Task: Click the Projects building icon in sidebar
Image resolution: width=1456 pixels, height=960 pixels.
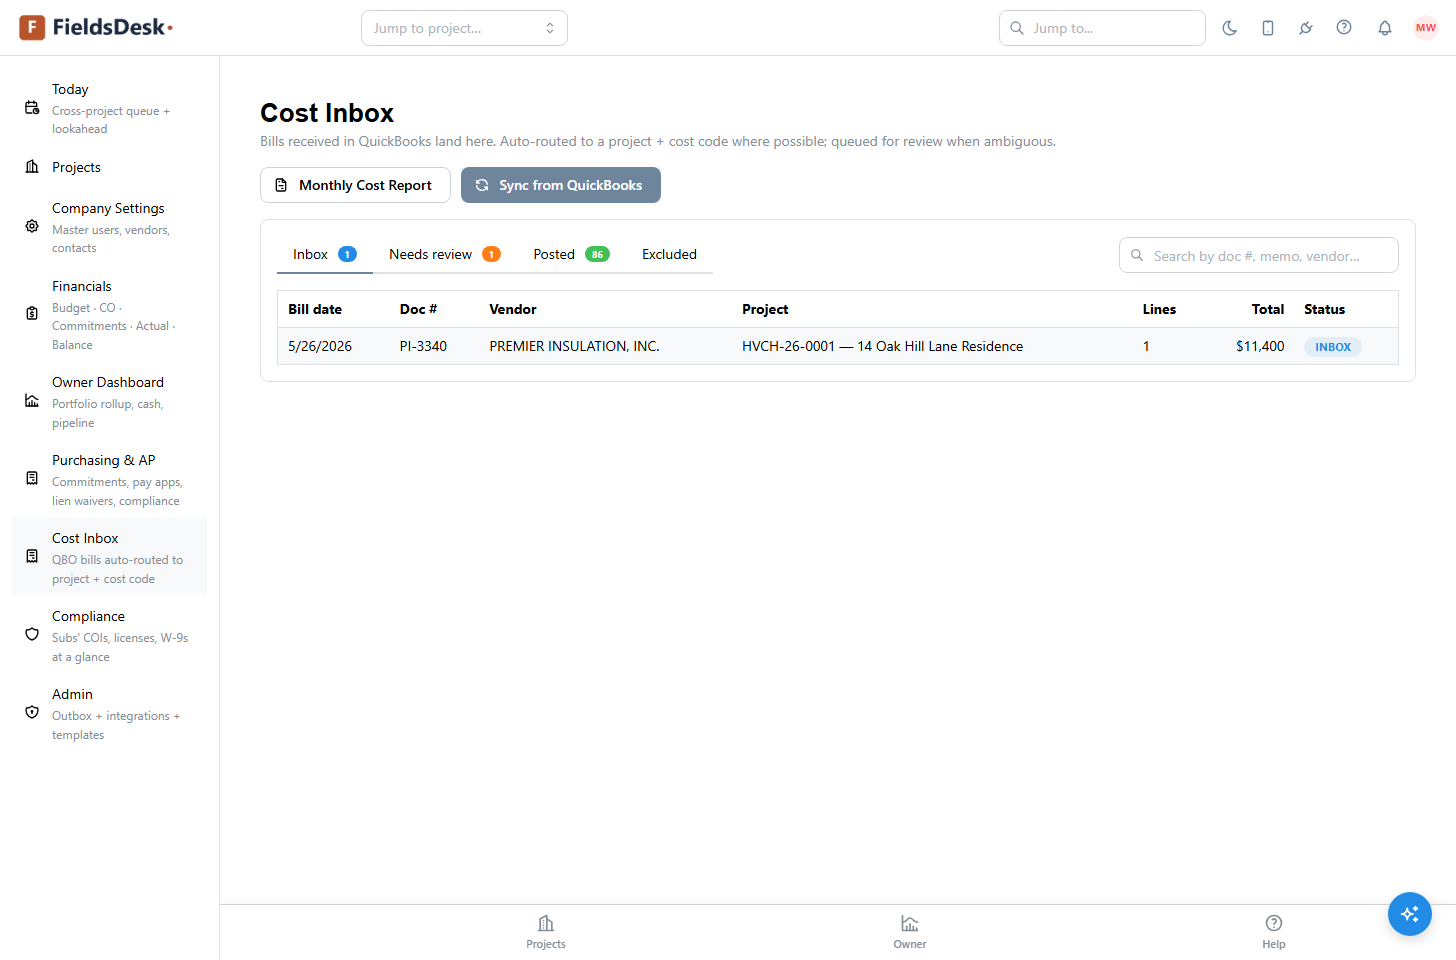Action: pyautogui.click(x=32, y=167)
